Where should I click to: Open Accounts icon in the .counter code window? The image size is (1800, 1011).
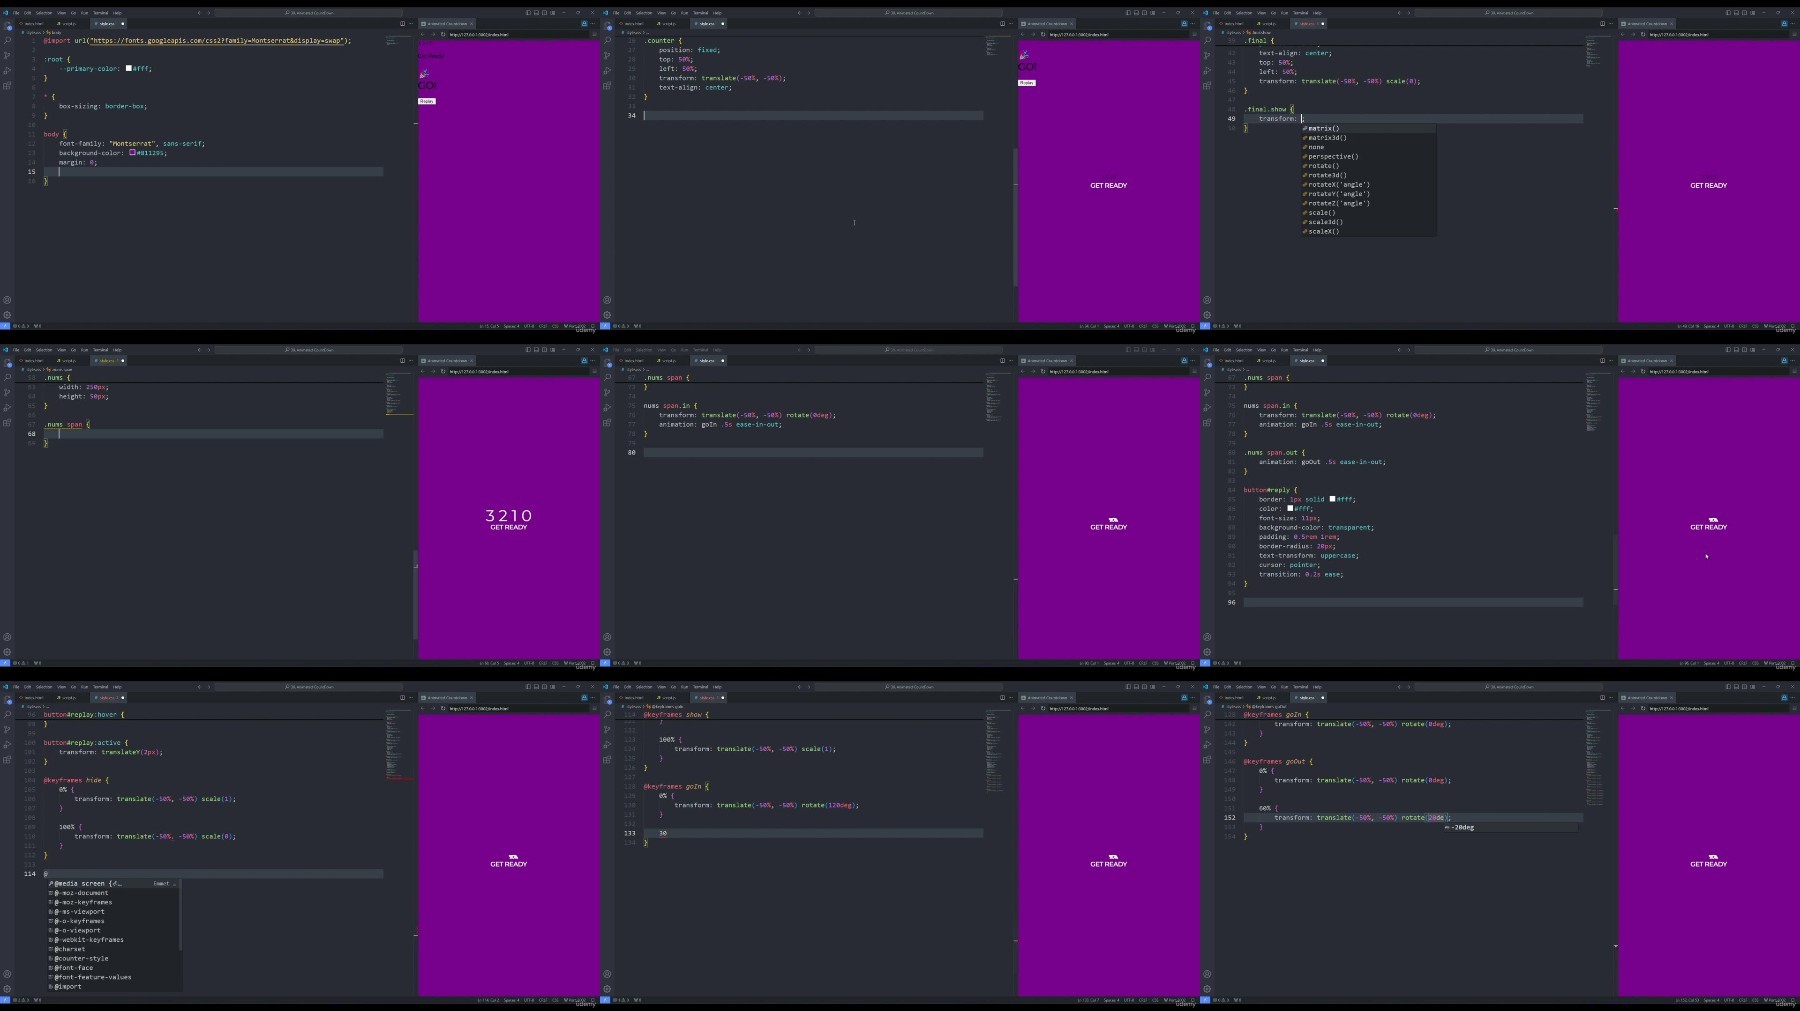pyautogui.click(x=607, y=300)
